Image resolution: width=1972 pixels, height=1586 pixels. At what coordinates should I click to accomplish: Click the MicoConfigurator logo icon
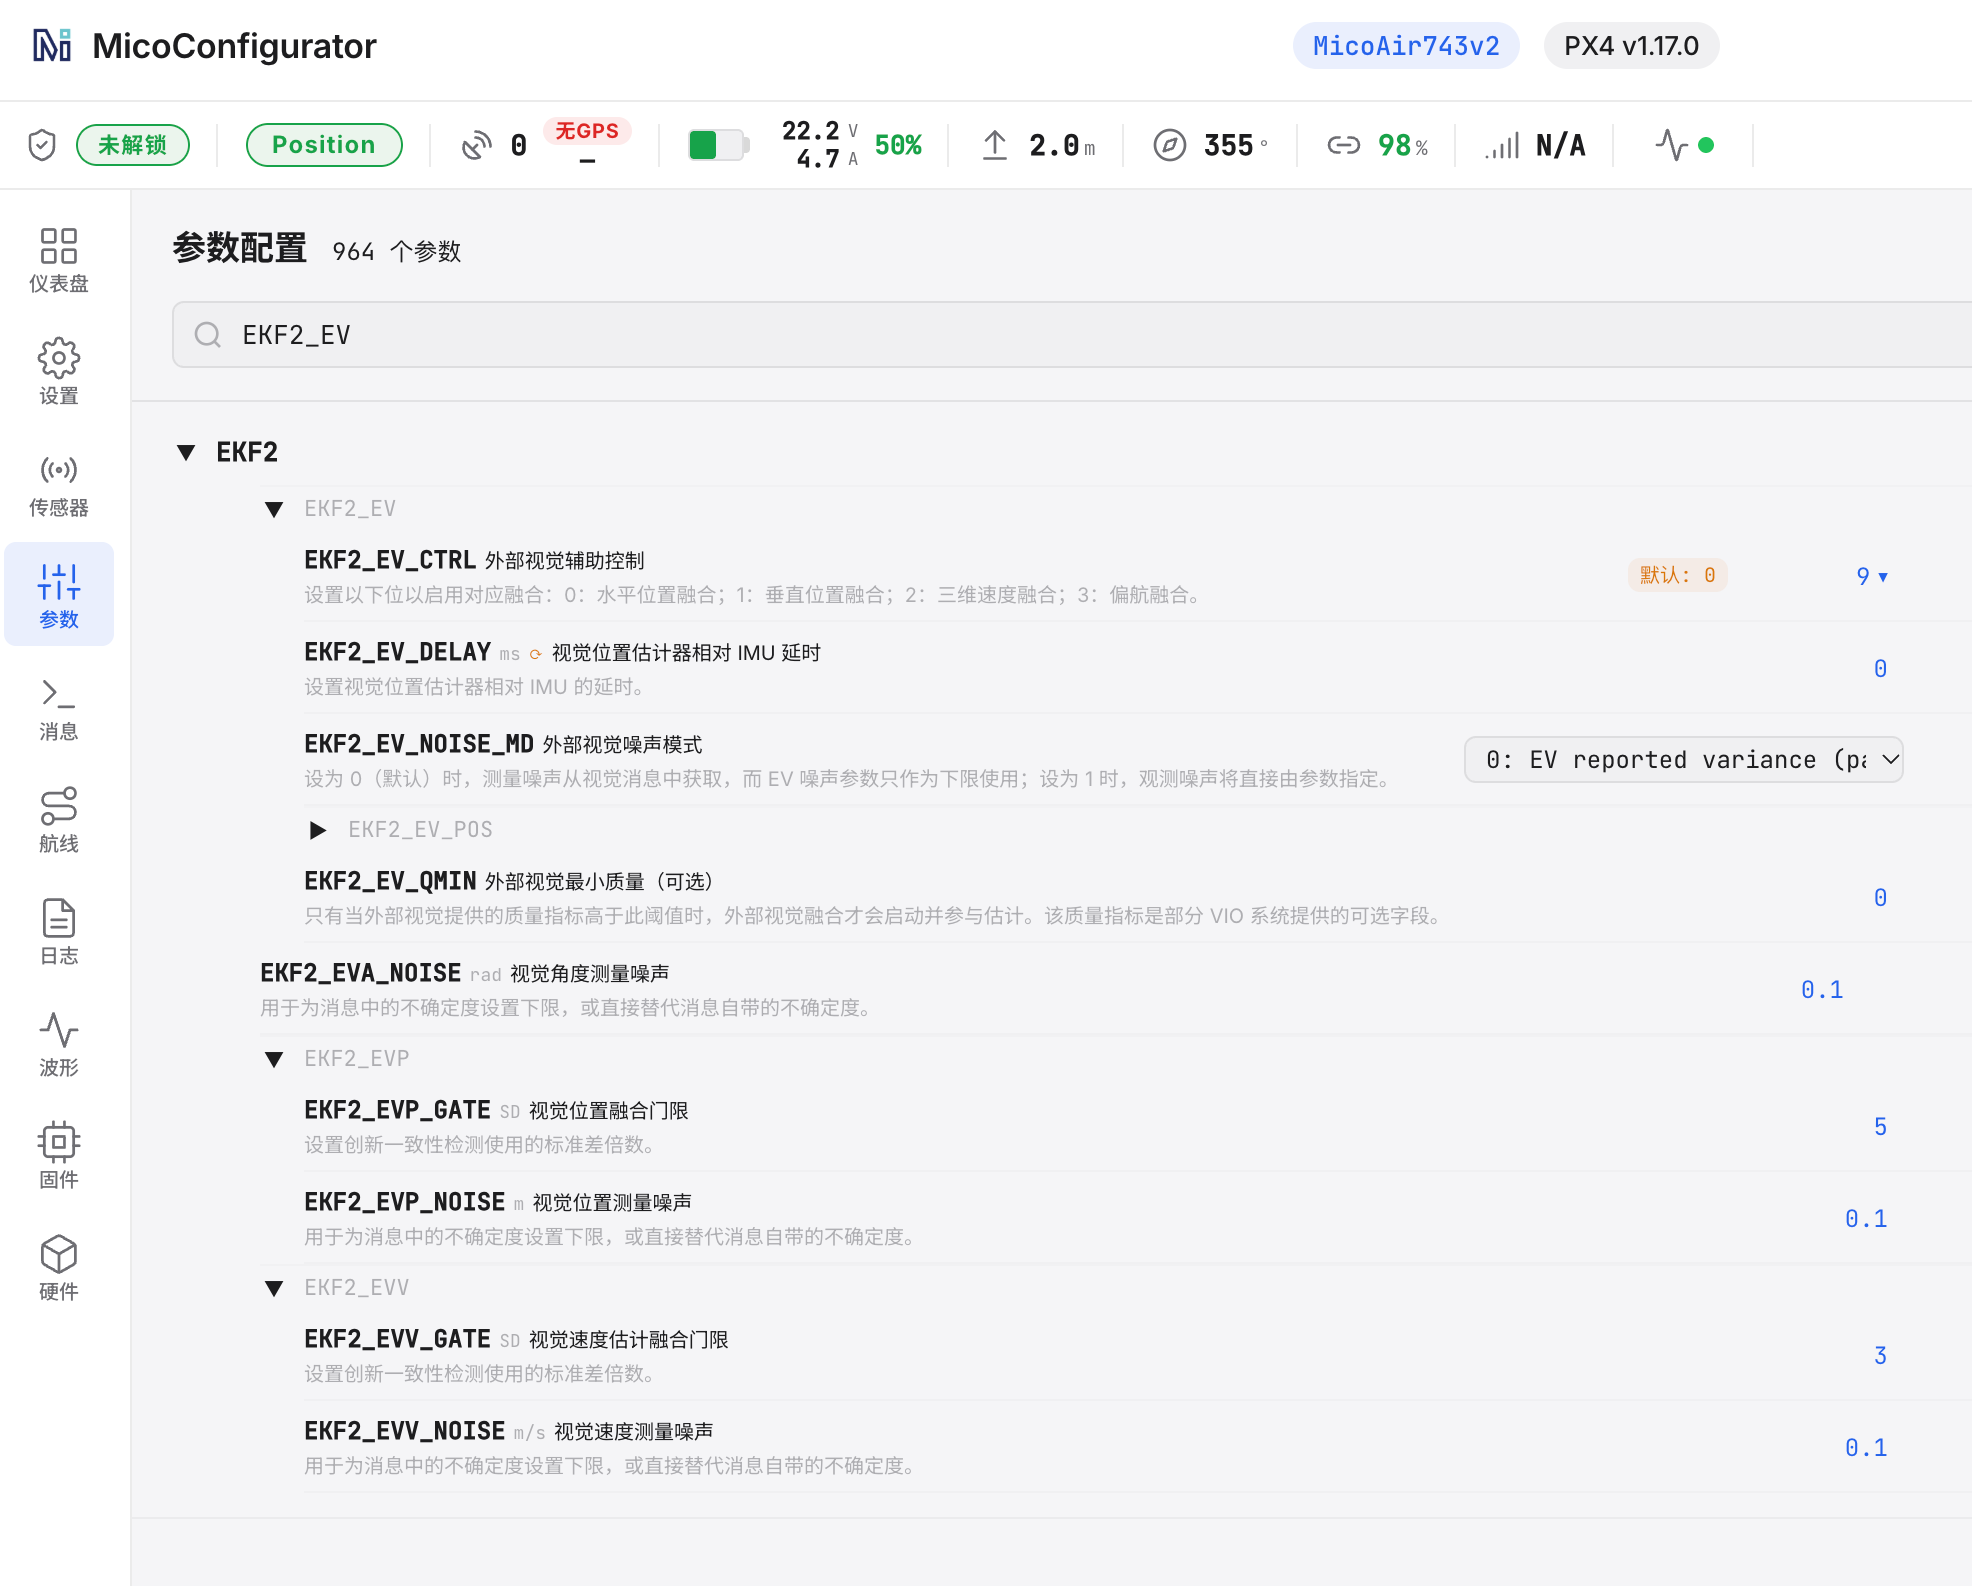coord(52,46)
